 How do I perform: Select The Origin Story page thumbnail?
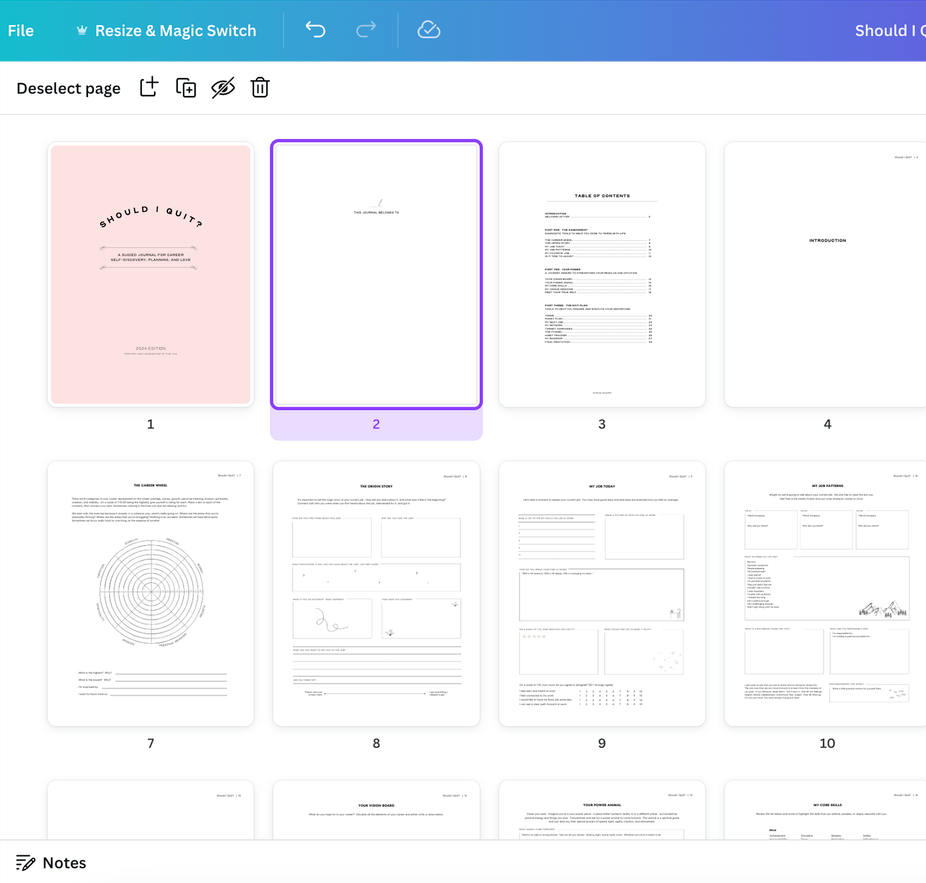[x=376, y=593]
